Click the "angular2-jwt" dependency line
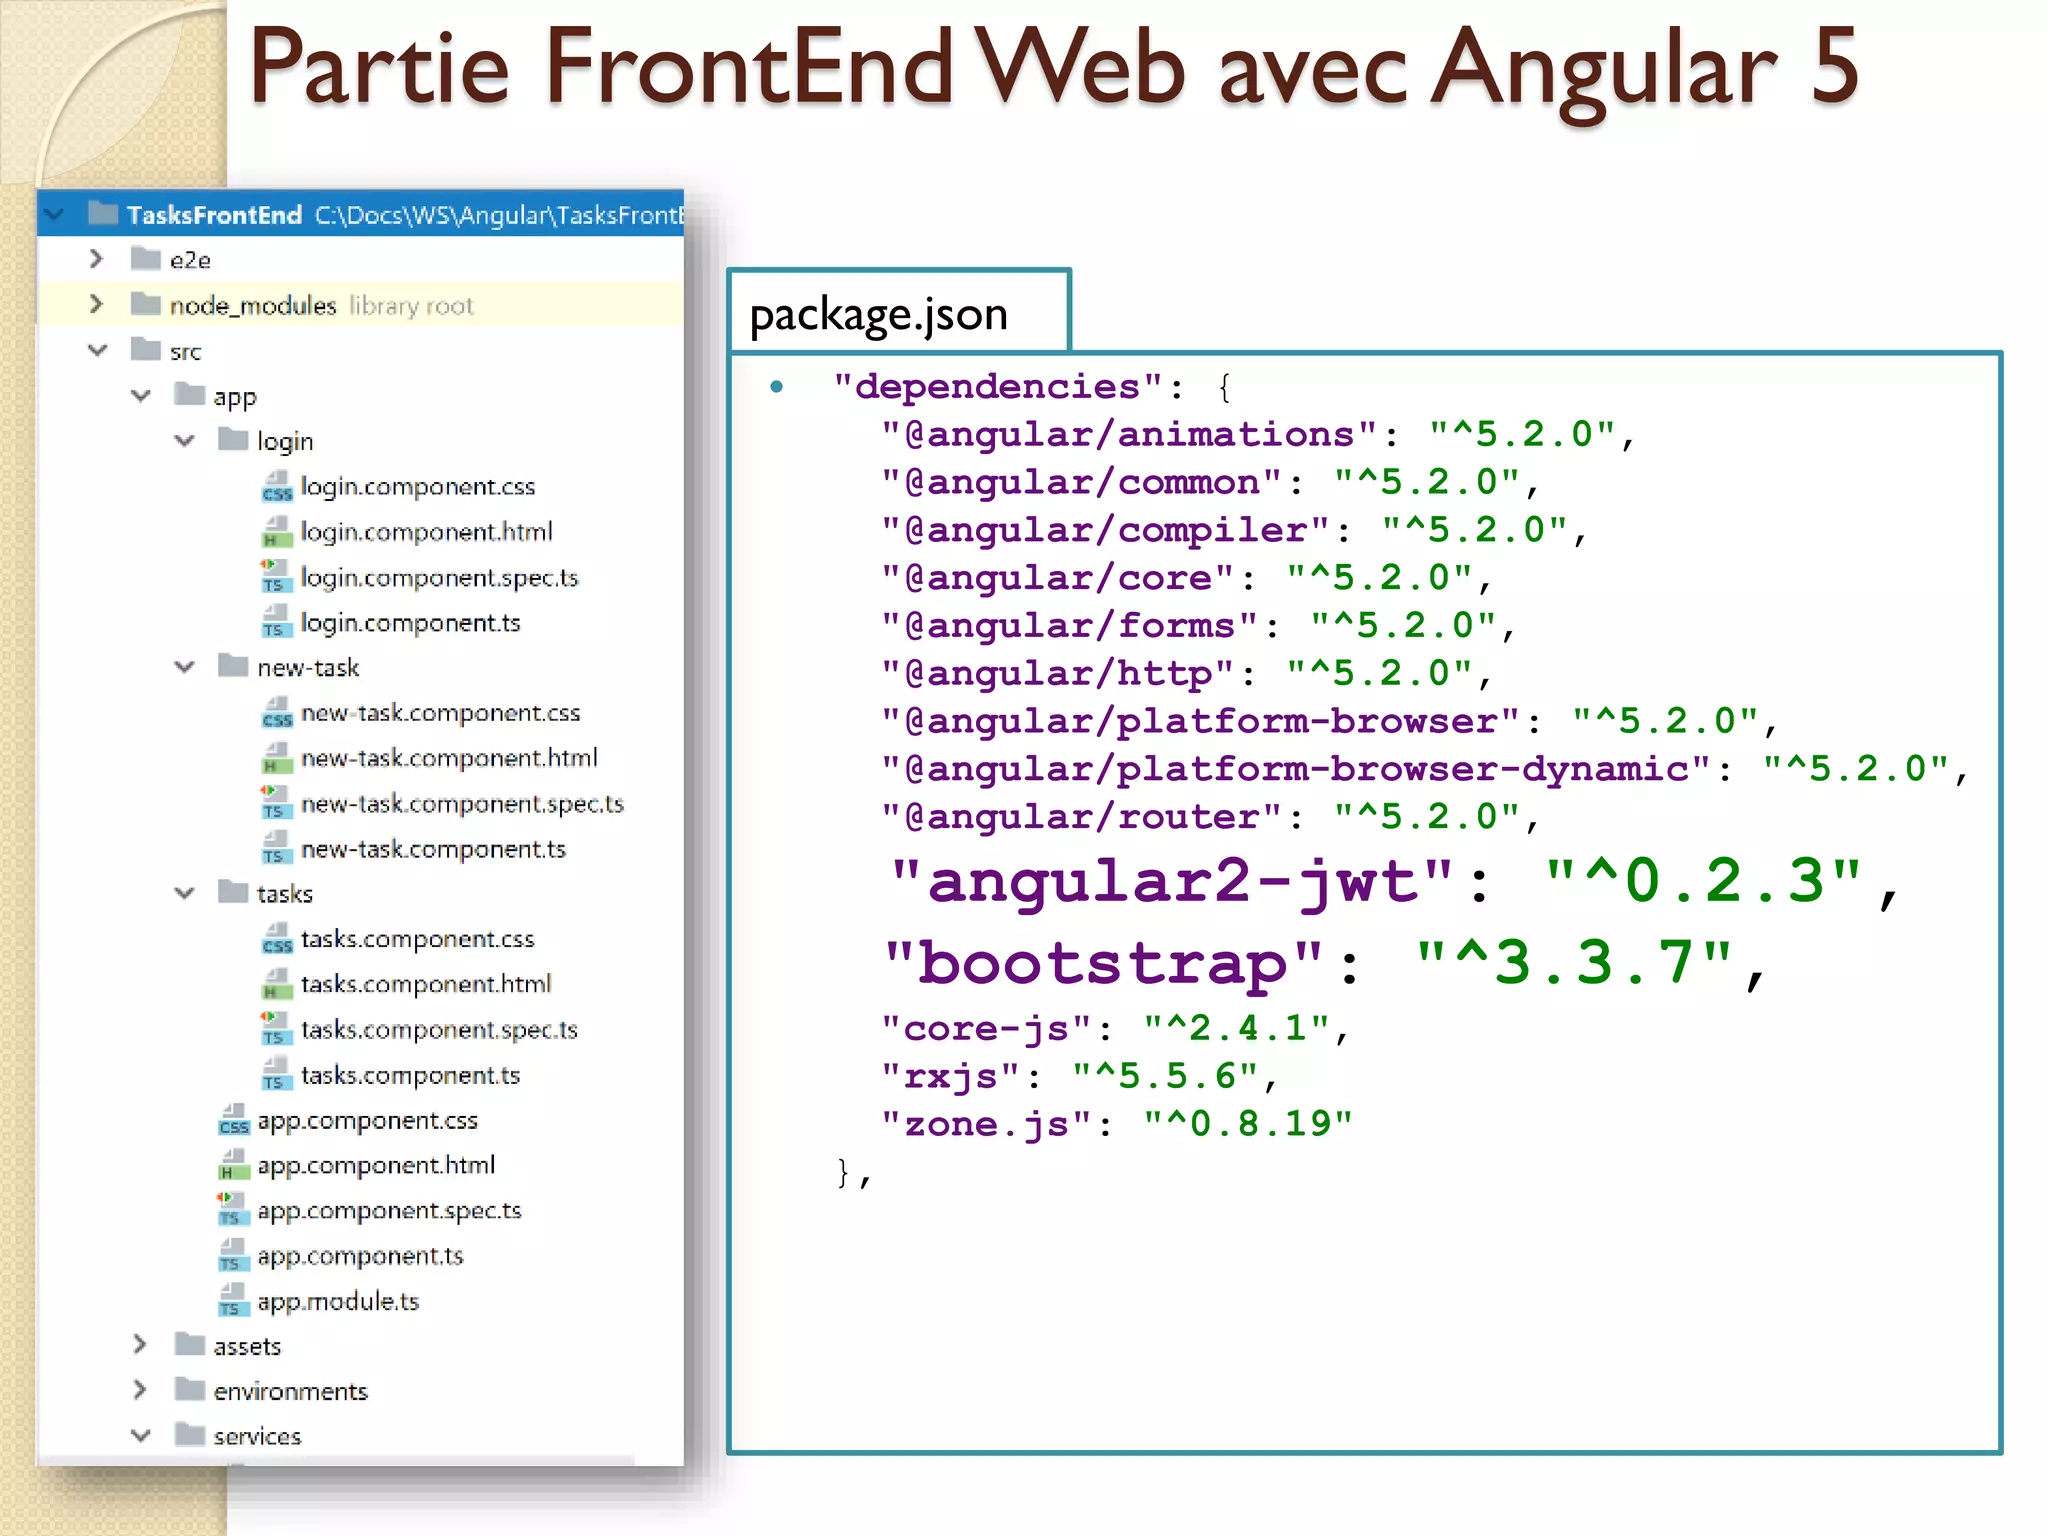The image size is (2048, 1536). tap(1393, 882)
